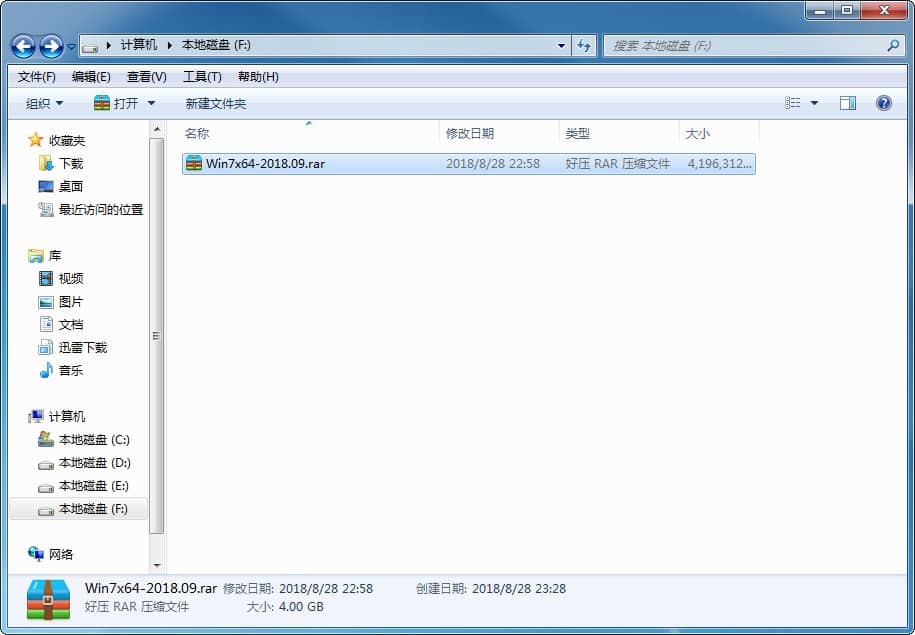Refresh the current folder view

pos(584,45)
